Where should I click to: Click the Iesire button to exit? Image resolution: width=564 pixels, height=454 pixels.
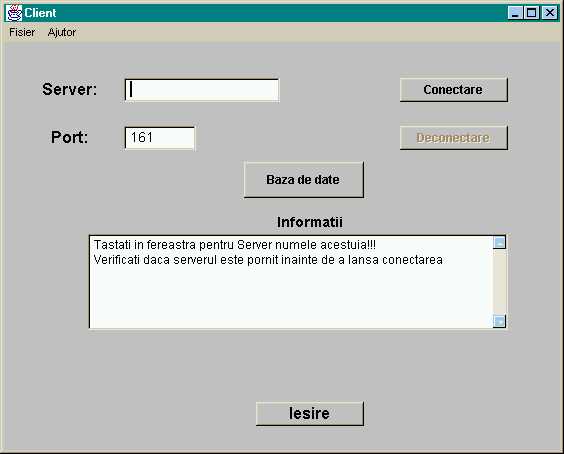coord(310,413)
